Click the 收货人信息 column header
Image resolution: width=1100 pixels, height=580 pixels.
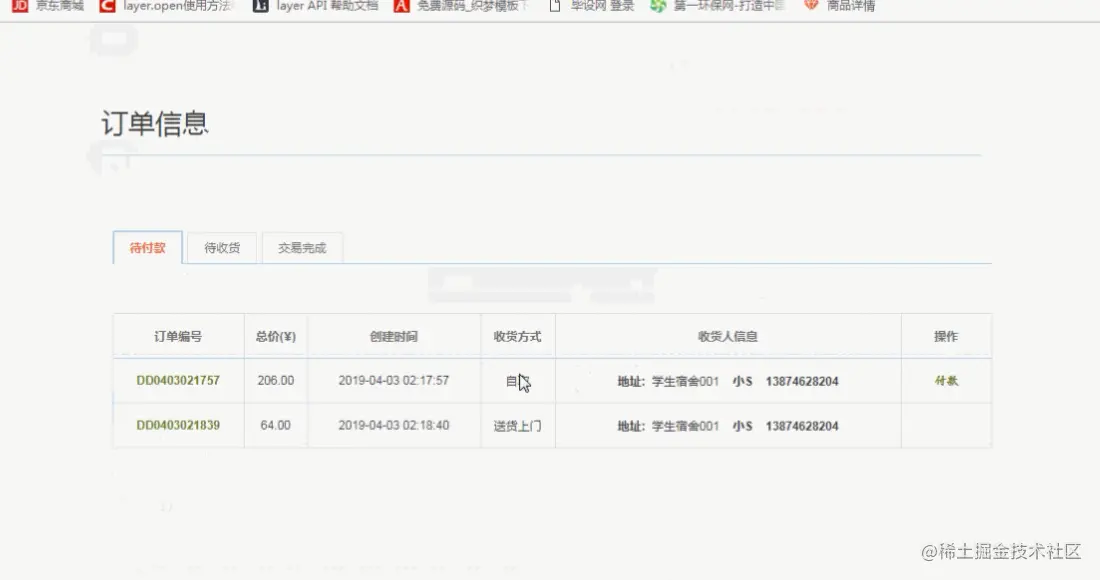728,337
